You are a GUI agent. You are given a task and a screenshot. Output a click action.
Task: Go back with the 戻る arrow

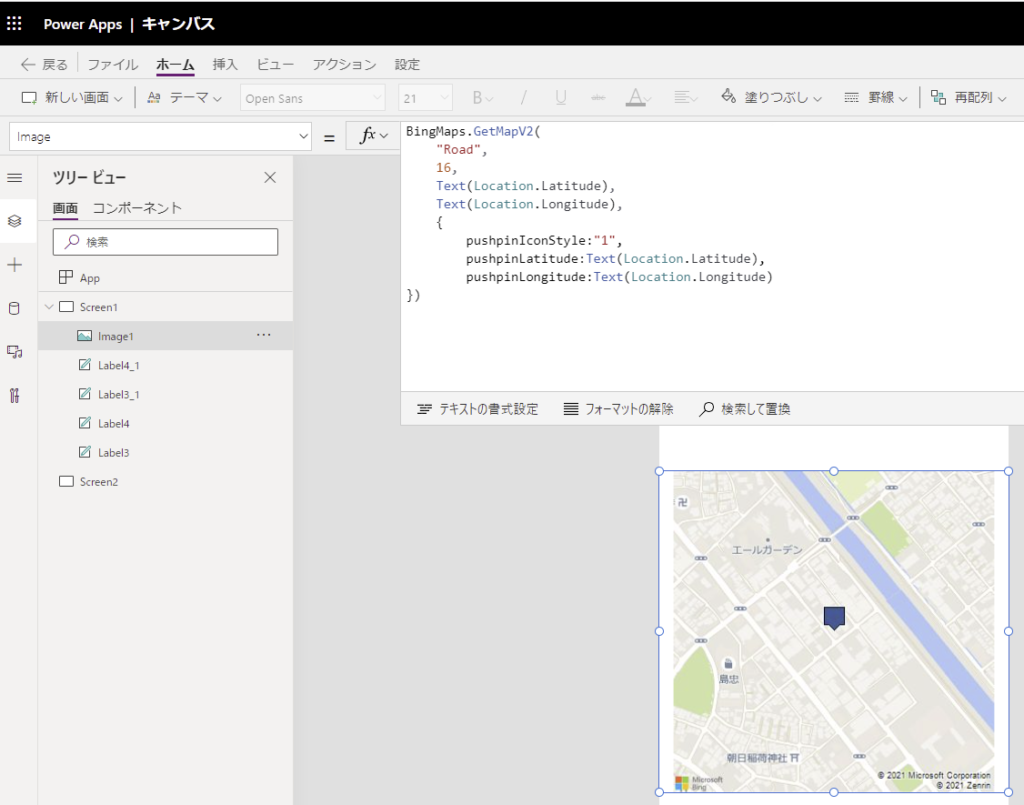point(44,65)
